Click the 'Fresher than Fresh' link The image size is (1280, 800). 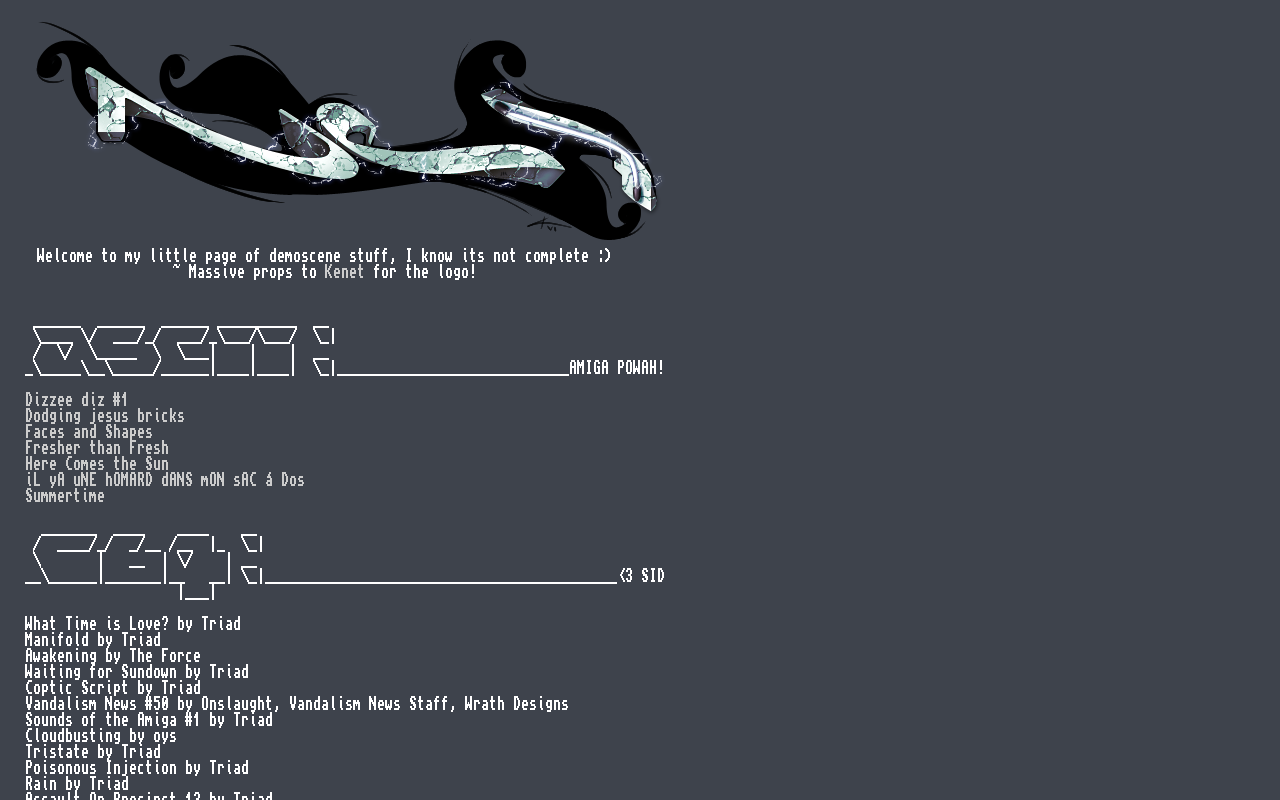tap(97, 448)
